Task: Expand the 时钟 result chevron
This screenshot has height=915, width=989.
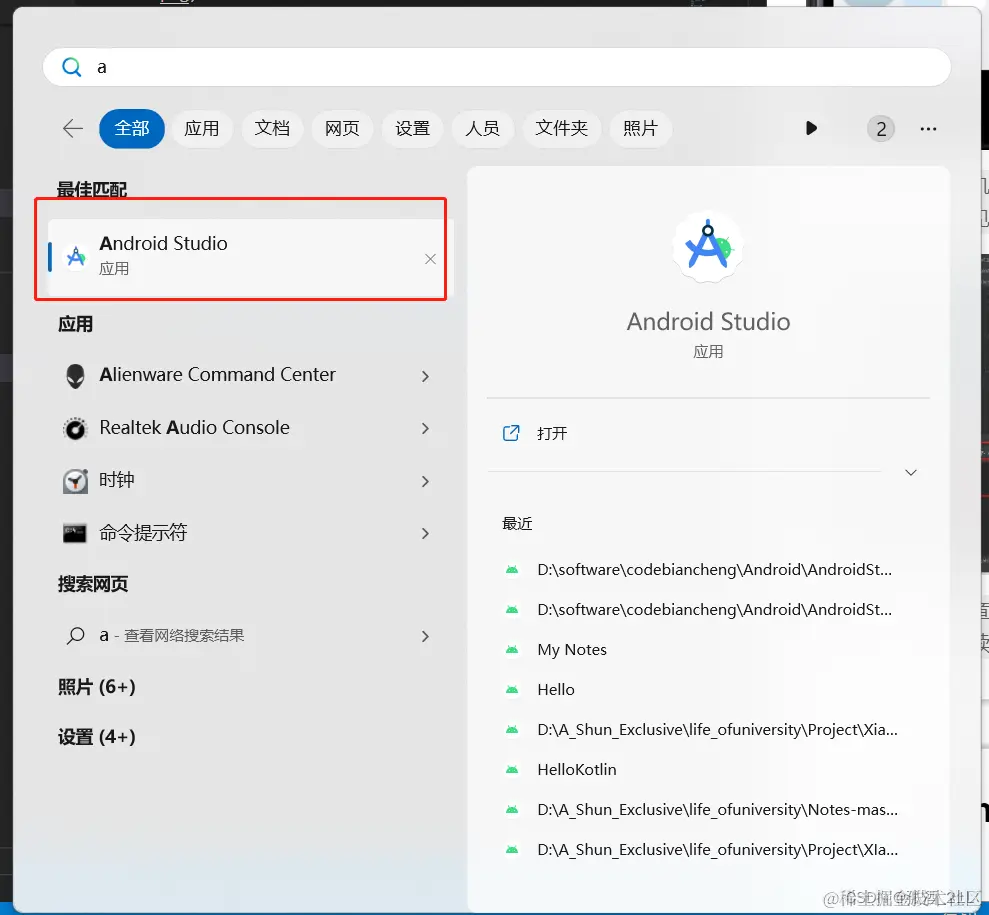Action: pyautogui.click(x=425, y=482)
